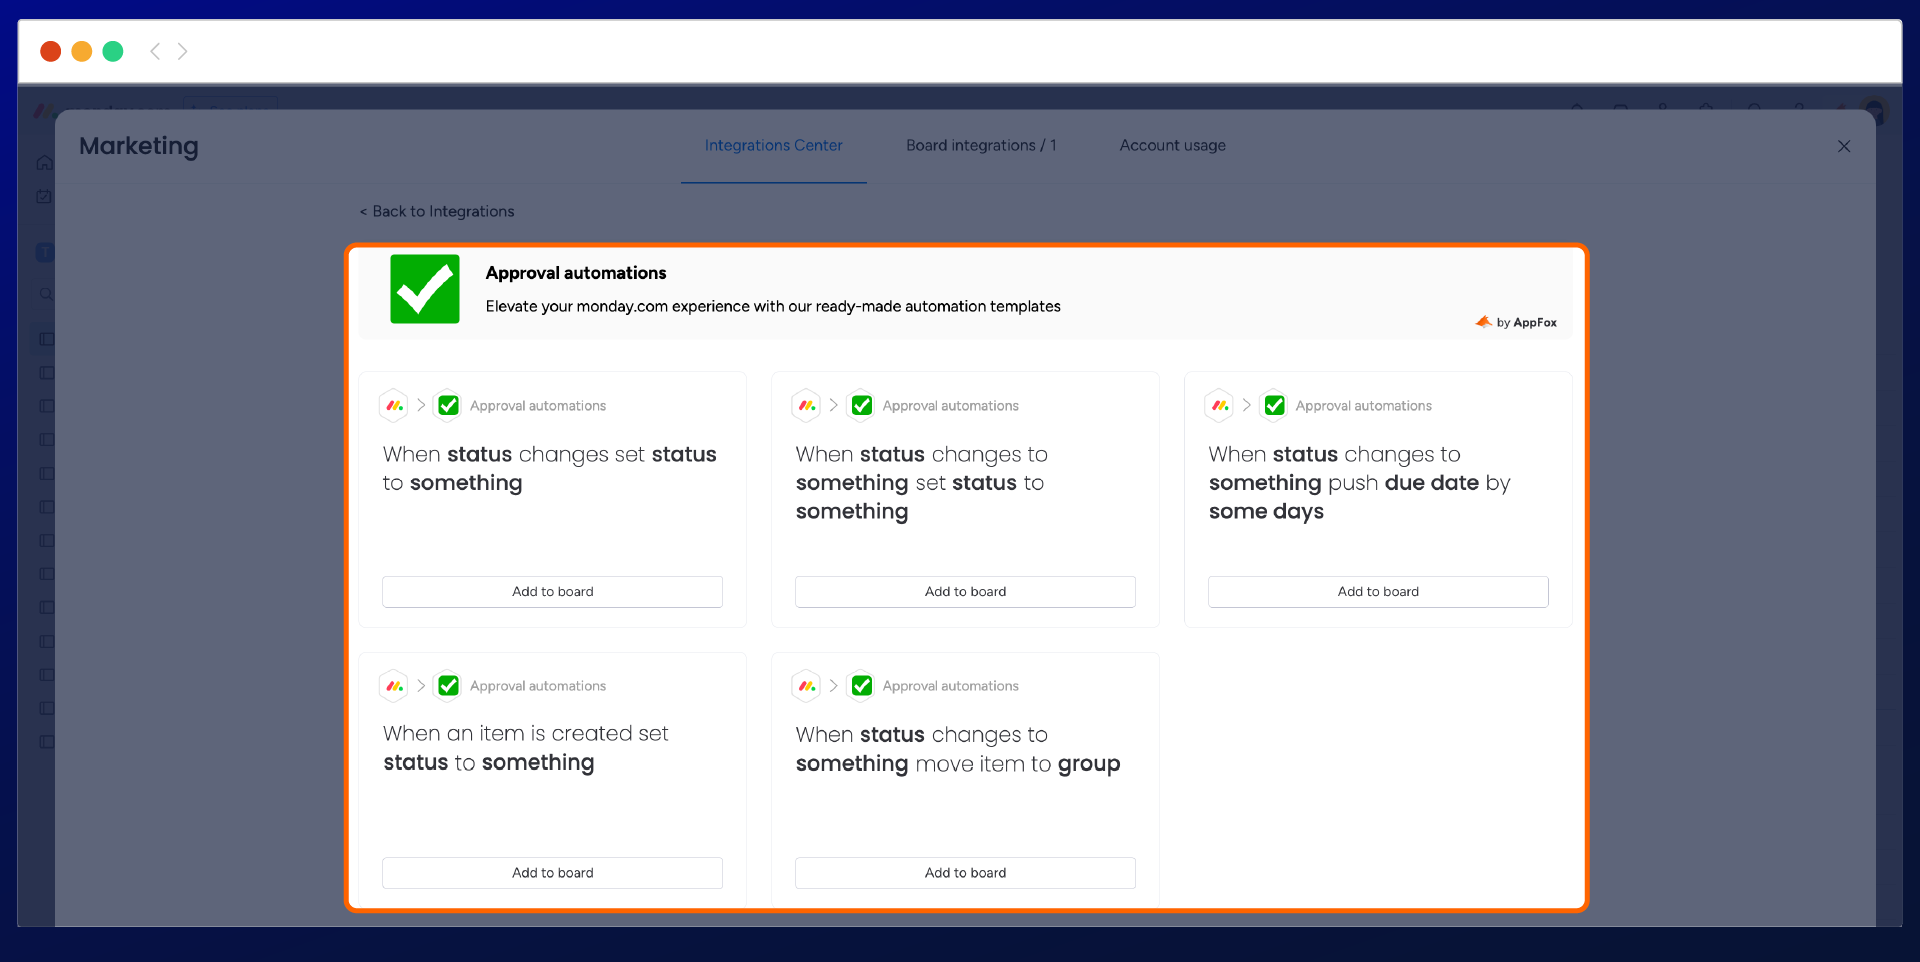1920x962 pixels.
Task: Add 'move item to group' recipe to board
Action: [965, 873]
